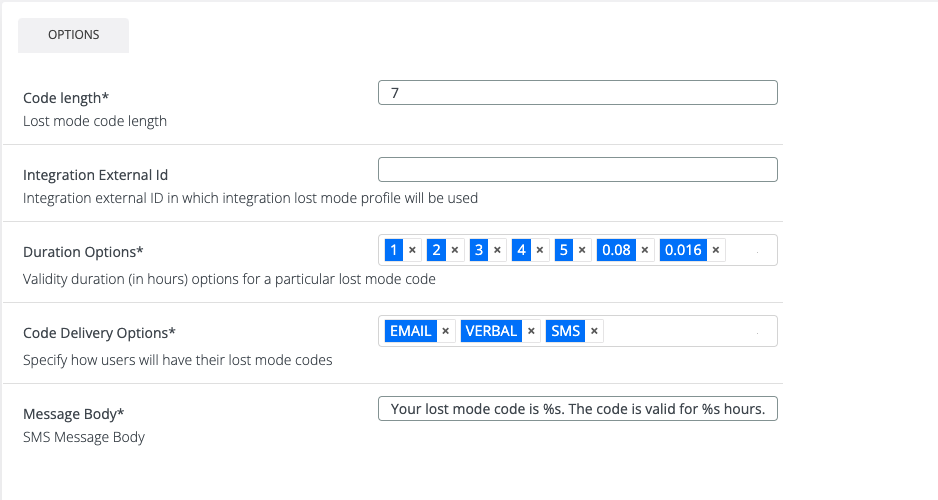Screen dimensions: 938x500
Task: Focus the Integration External Id field
Action: pos(578,170)
